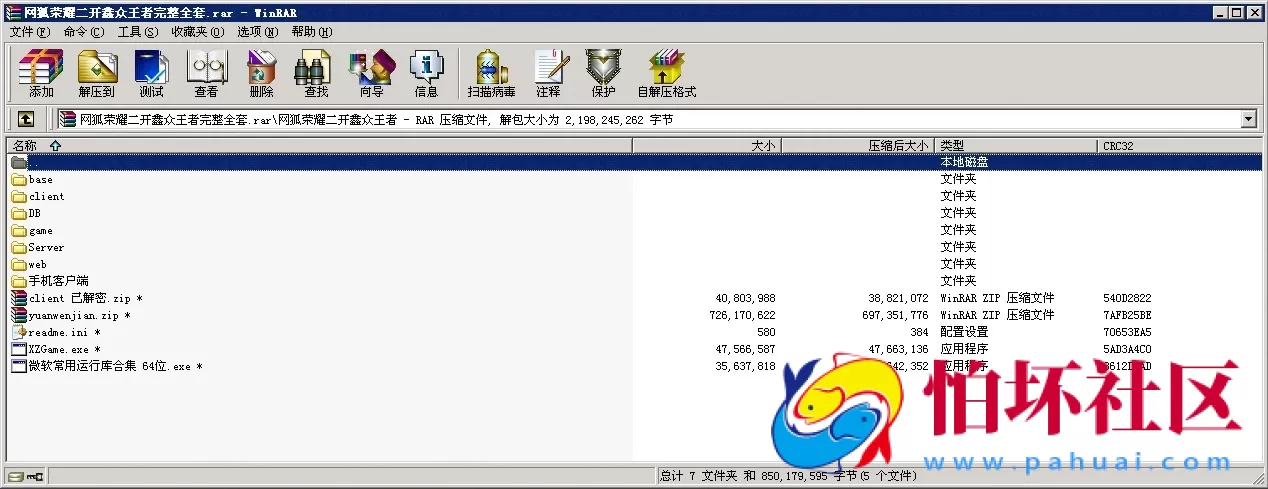Viewport: 1268px width, 489px height.
Task: Click the Delete (删除) toolbar icon
Action: click(x=261, y=74)
